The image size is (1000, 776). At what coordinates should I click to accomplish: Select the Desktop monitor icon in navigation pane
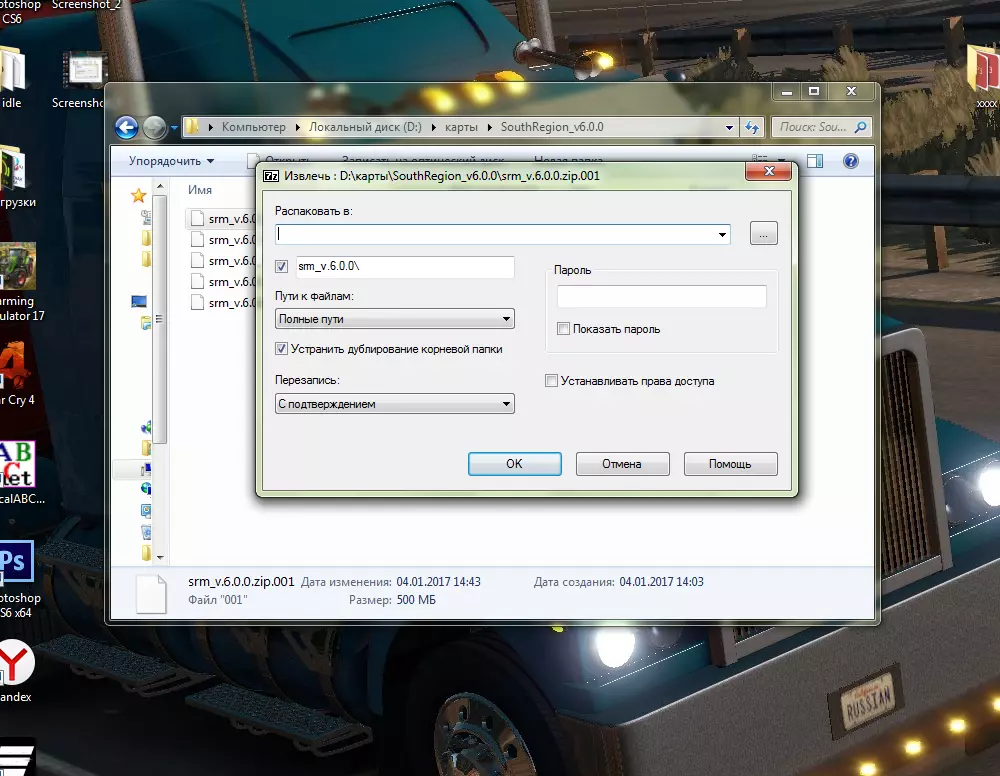[x=139, y=301]
